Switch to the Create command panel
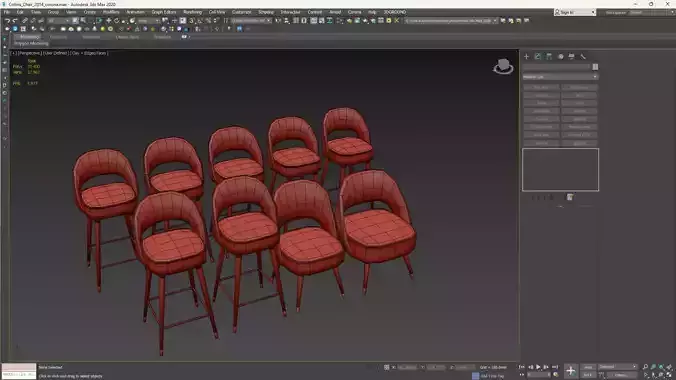 click(526, 57)
